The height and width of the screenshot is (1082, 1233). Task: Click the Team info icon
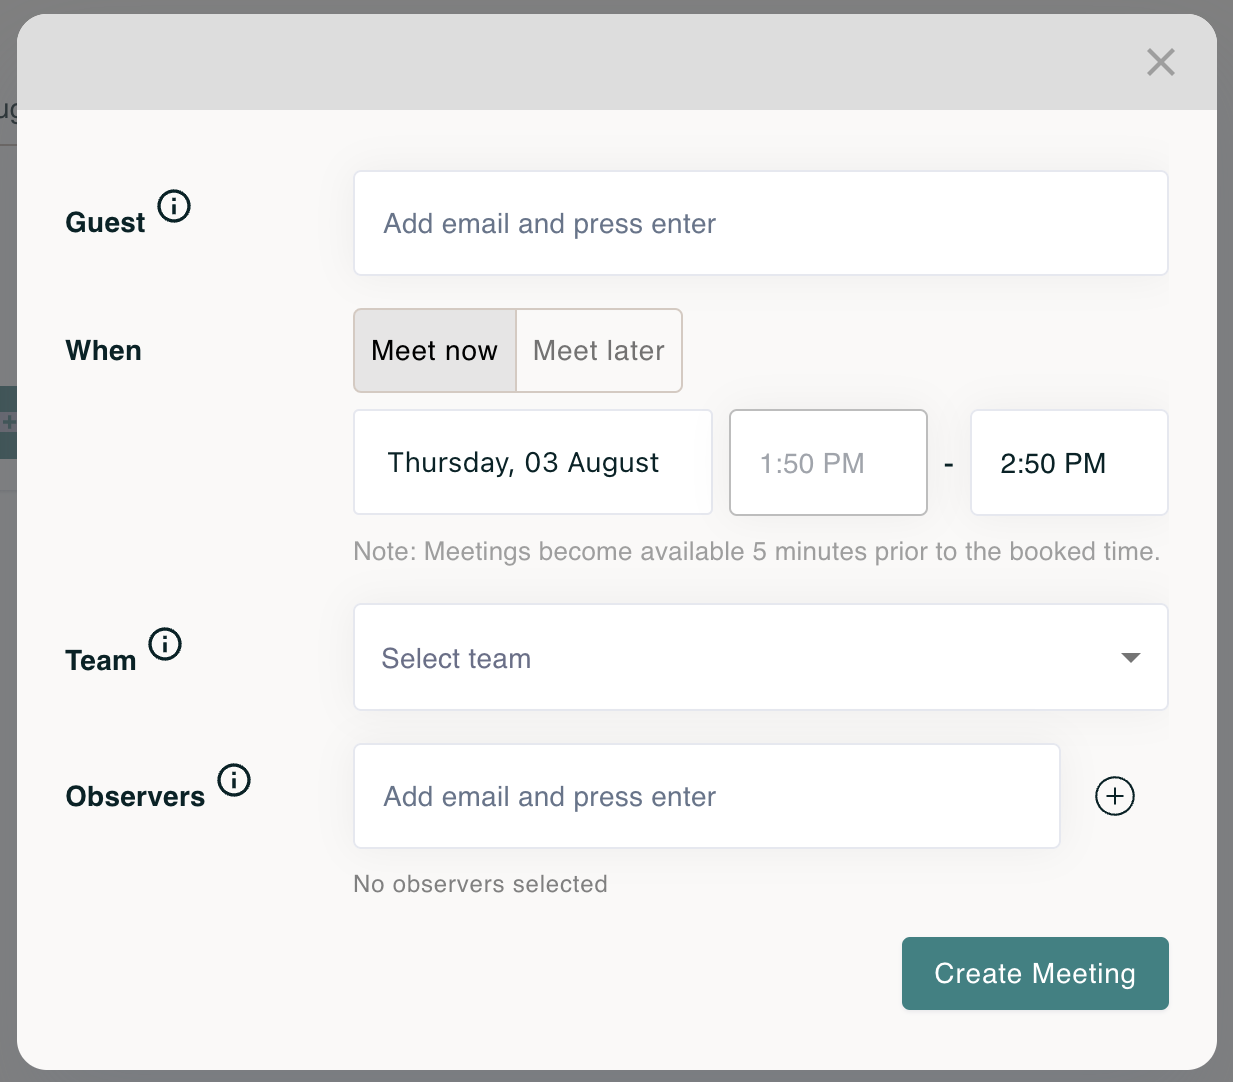pyautogui.click(x=167, y=644)
